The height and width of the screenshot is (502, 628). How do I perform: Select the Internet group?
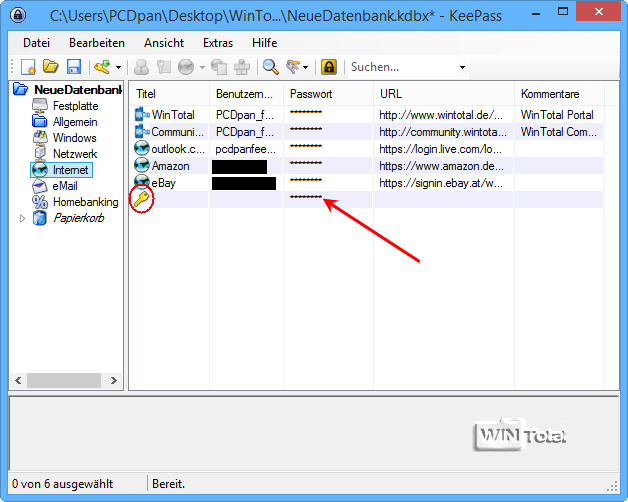[x=70, y=170]
